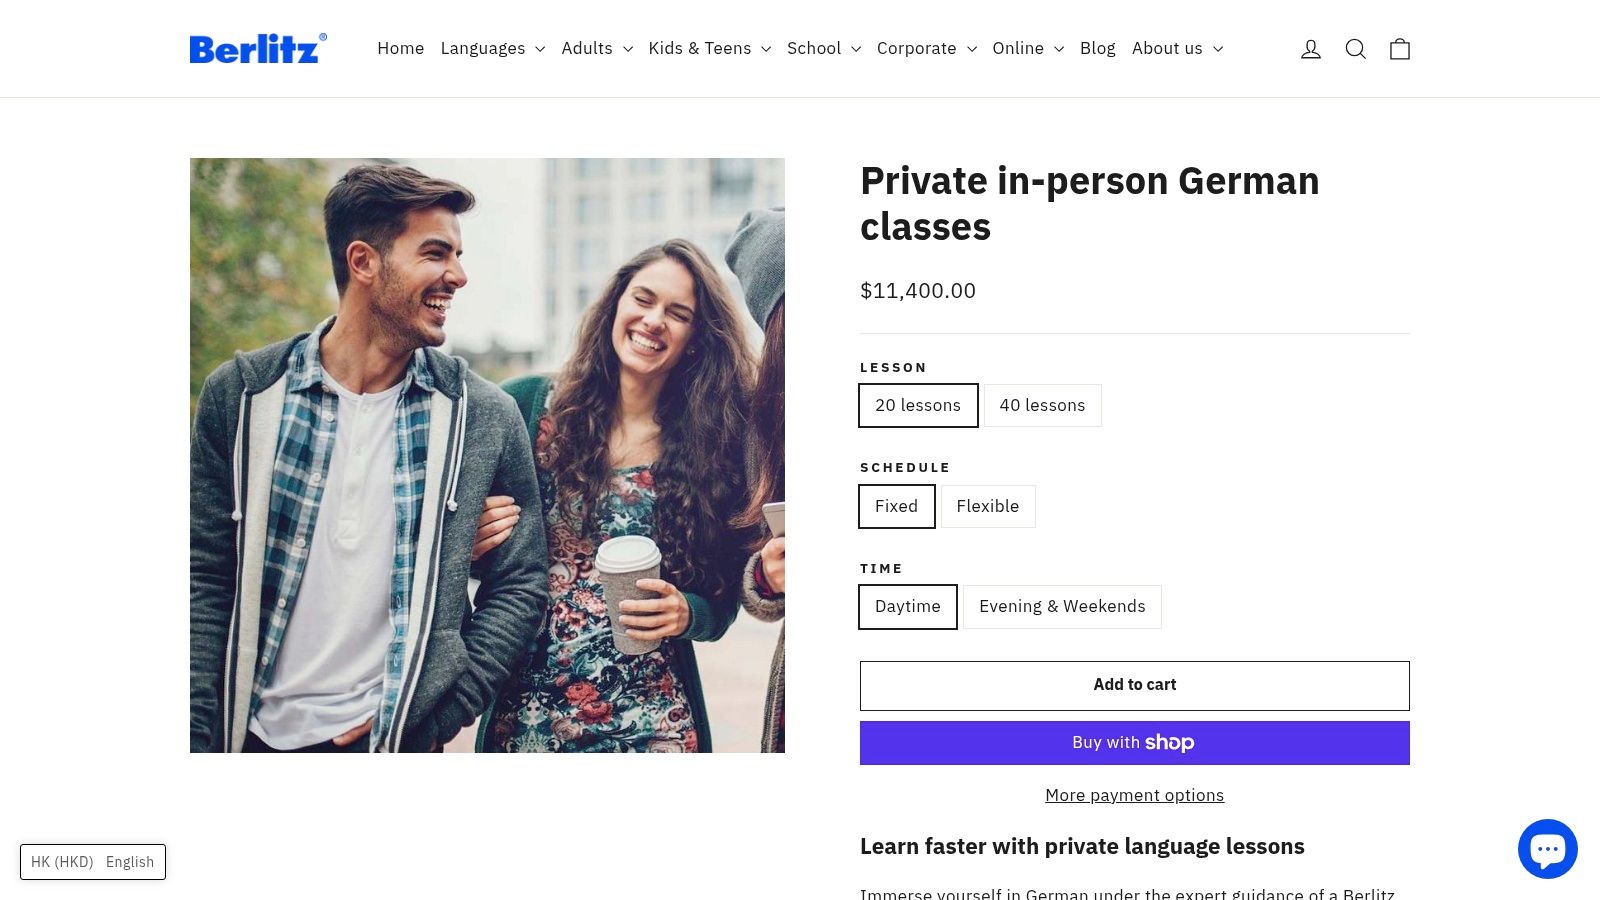Click the Home menu item
The height and width of the screenshot is (900, 1600).
click(400, 48)
